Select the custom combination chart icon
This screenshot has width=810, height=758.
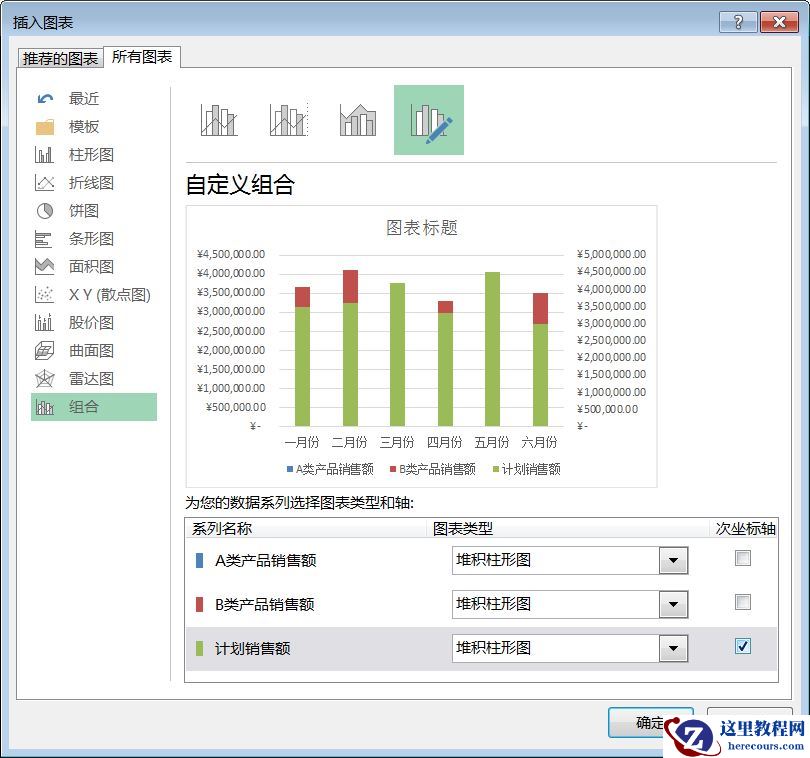tap(429, 120)
